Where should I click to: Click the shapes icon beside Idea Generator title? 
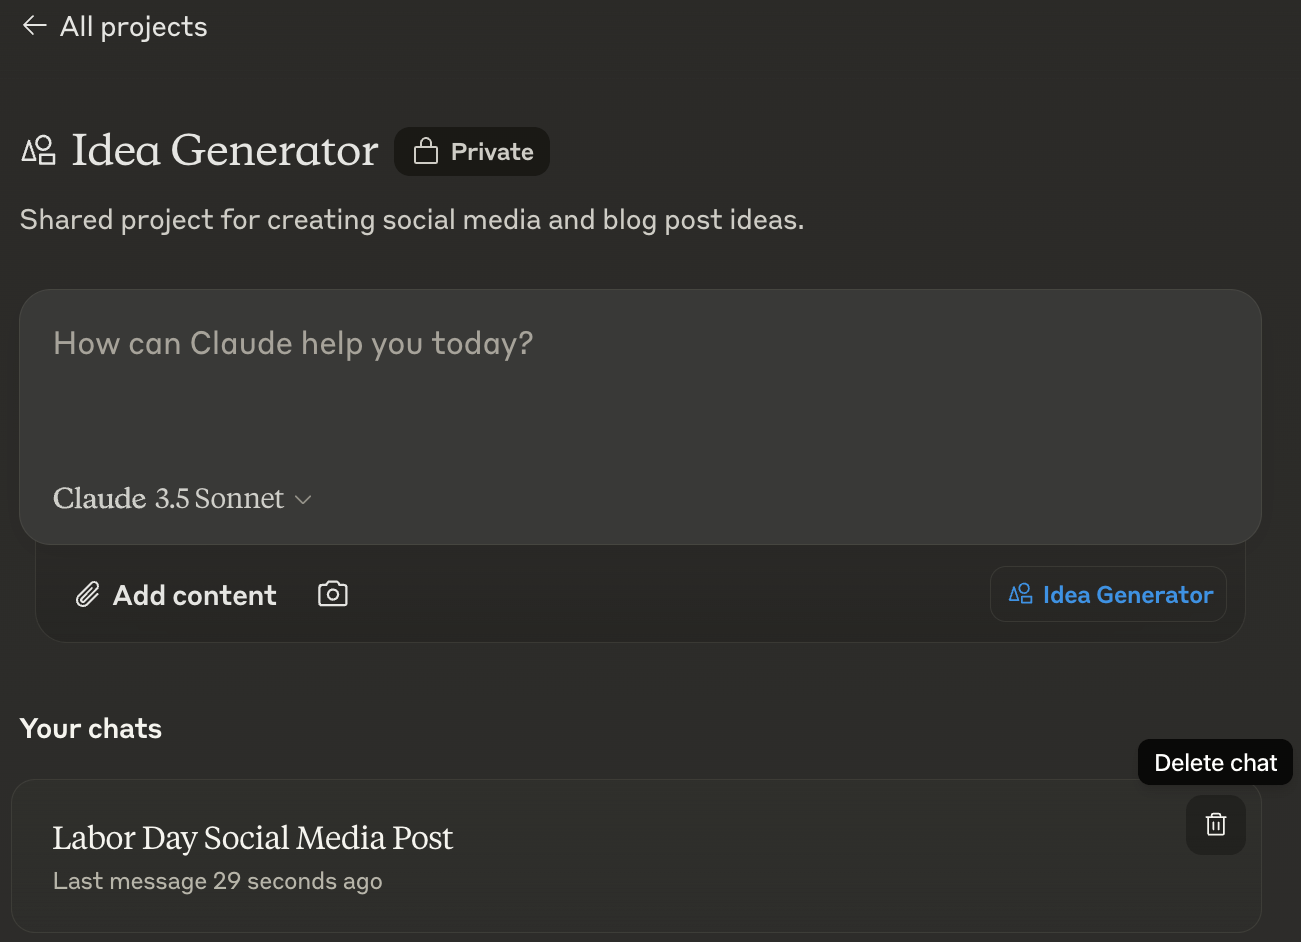click(x=38, y=151)
